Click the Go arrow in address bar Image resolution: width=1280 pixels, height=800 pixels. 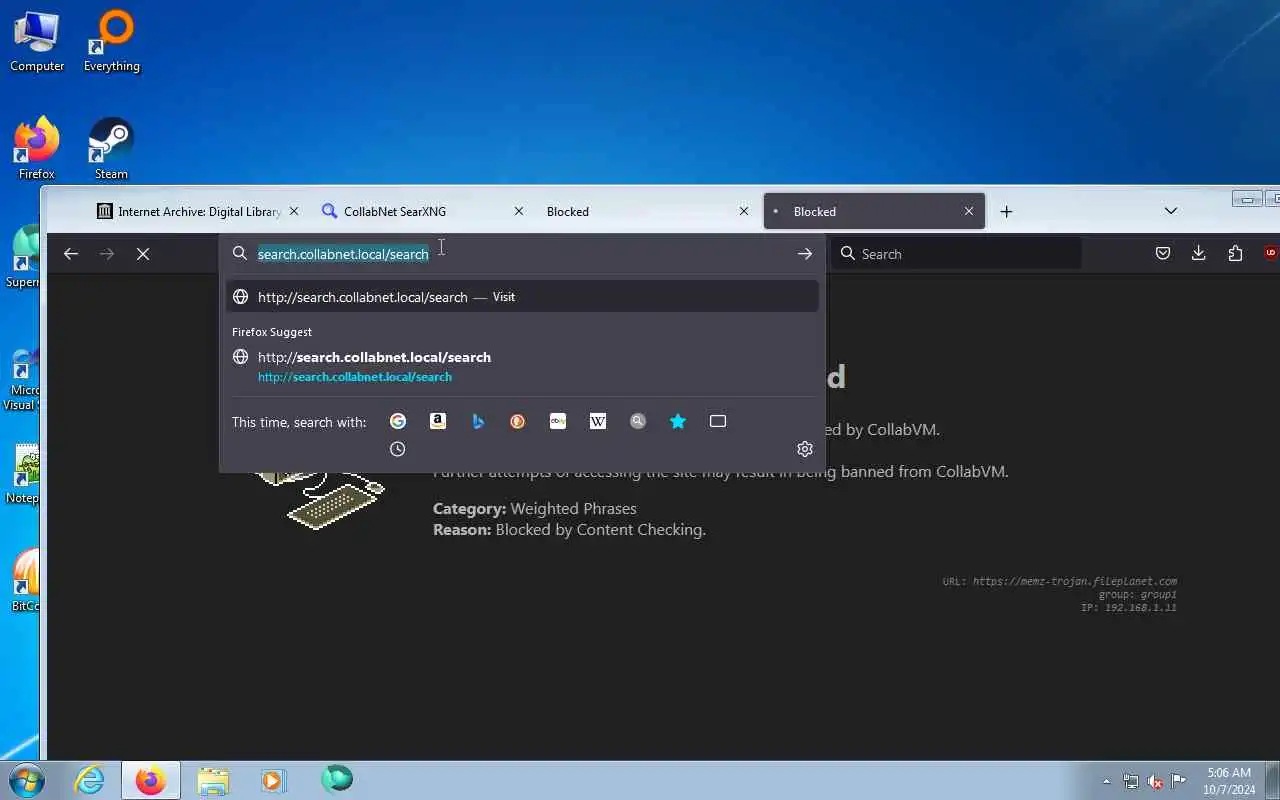coord(805,254)
